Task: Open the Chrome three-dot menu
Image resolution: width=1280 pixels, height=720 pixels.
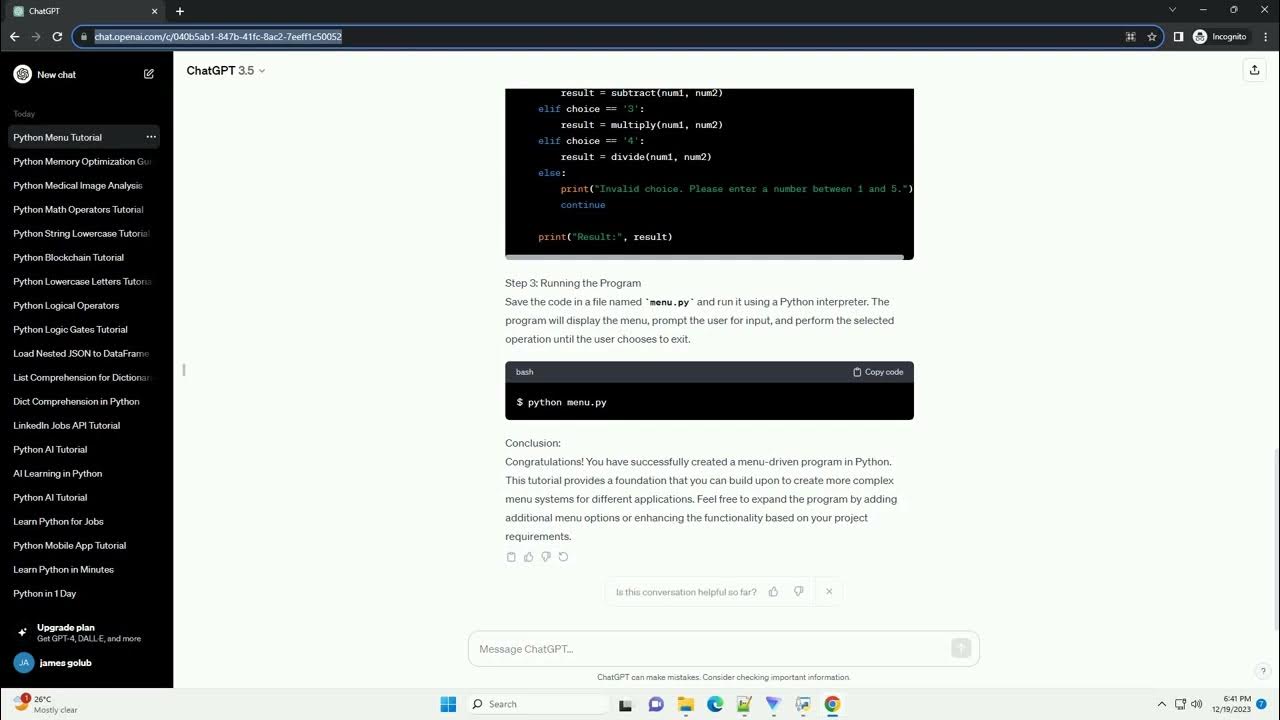Action: (x=1265, y=37)
